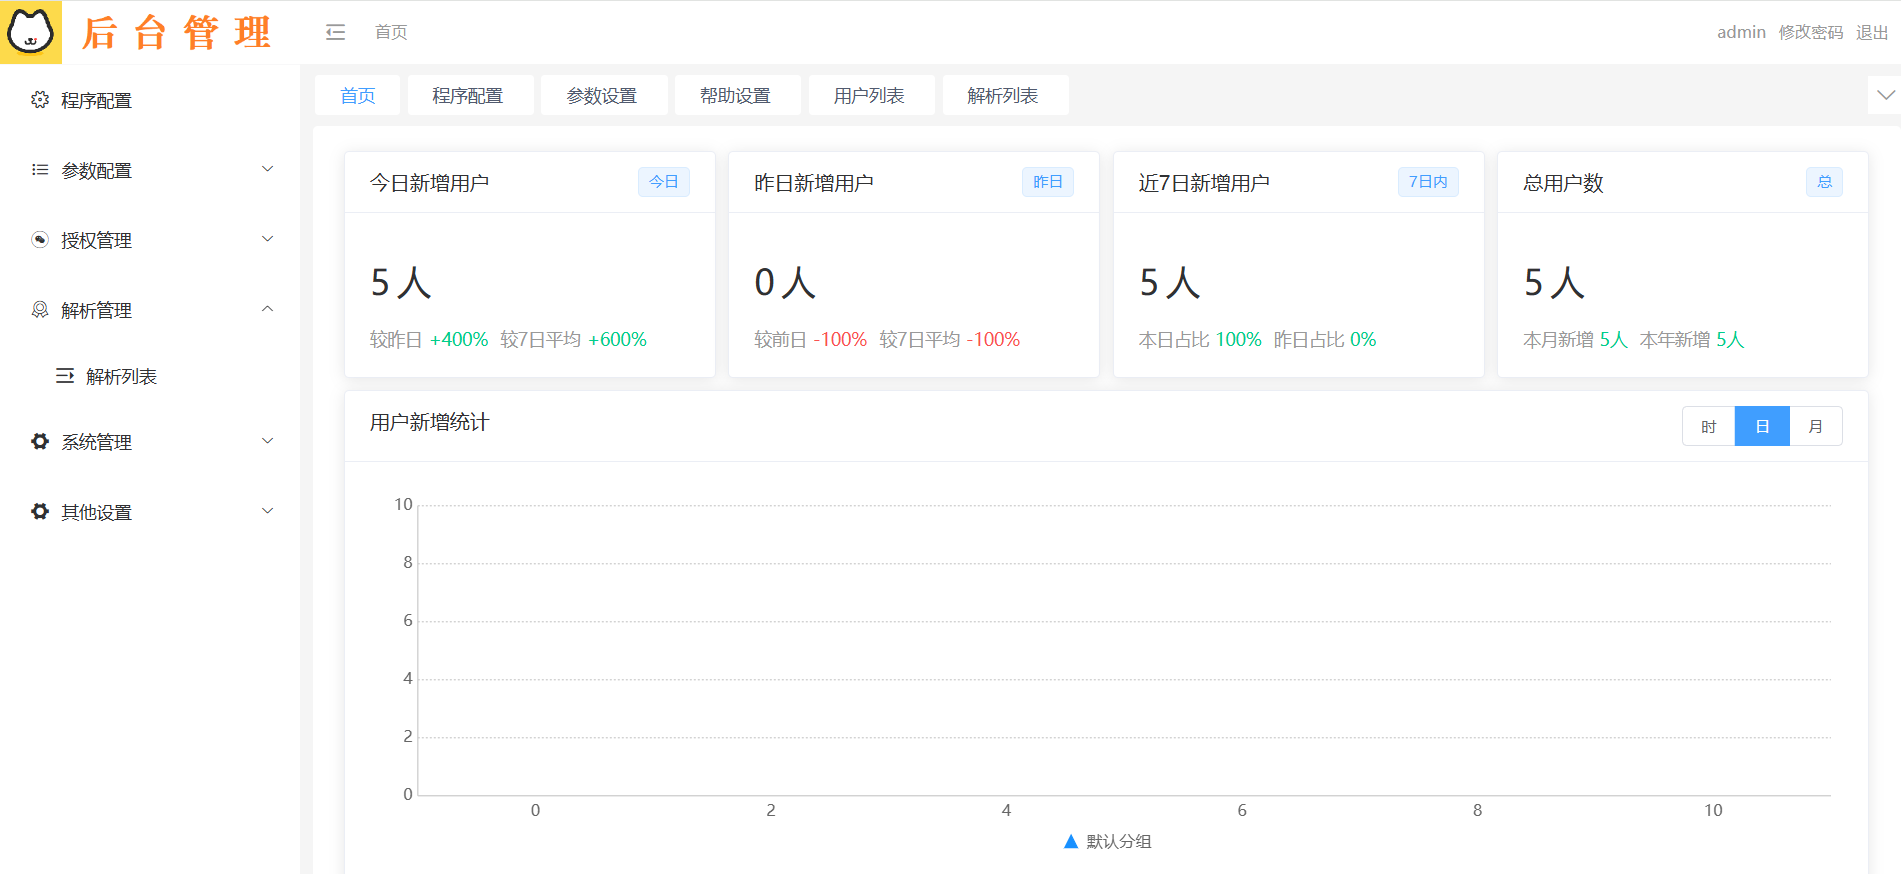Switch to the 用户列表 tab

869,96
